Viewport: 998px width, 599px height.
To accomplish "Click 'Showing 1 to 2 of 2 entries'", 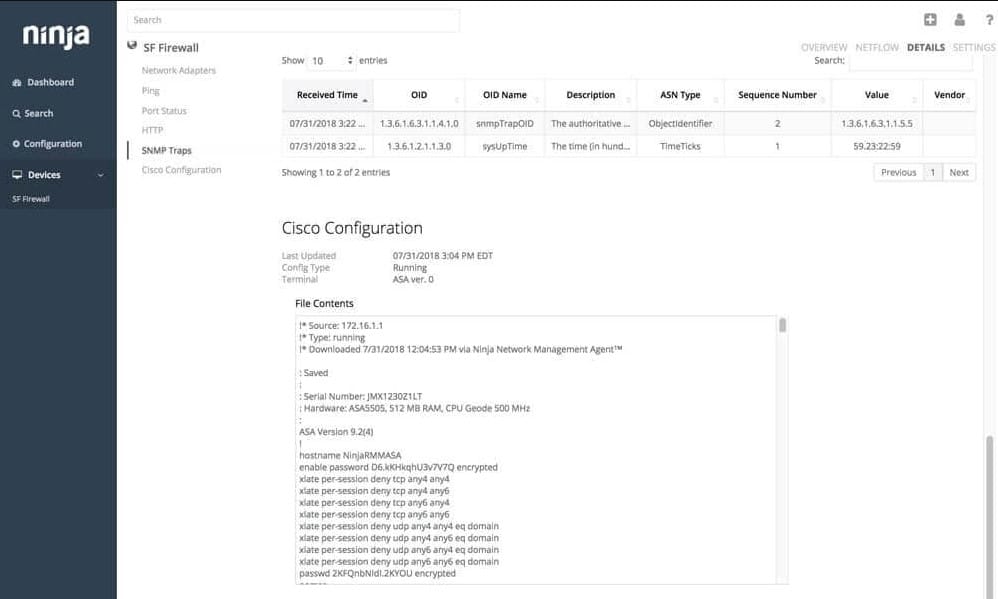I will click(335, 173).
